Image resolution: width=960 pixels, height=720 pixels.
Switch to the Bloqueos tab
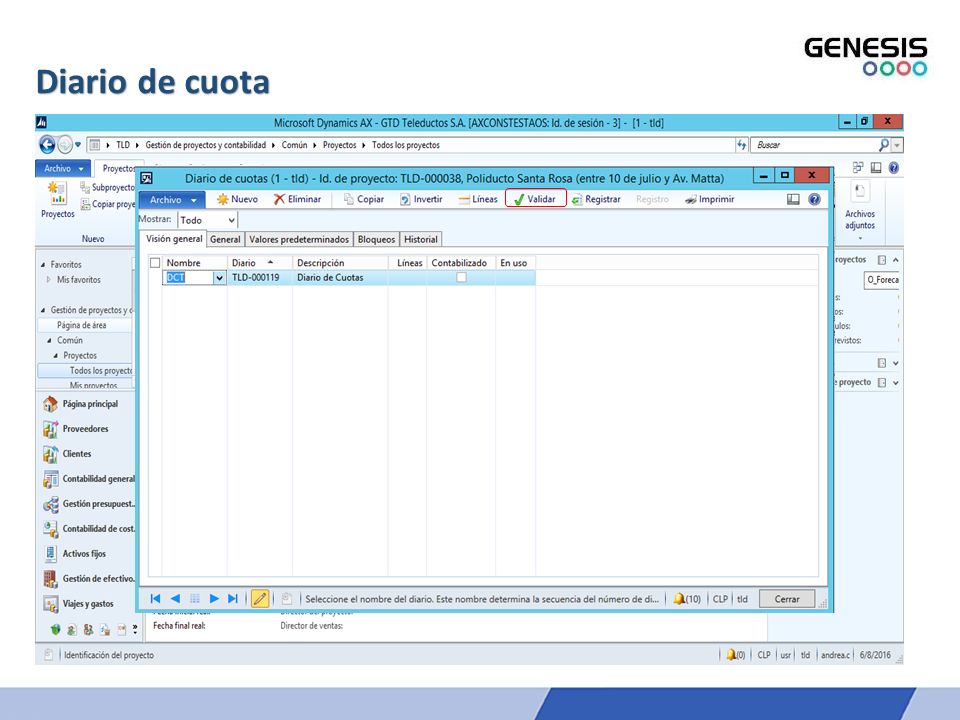[x=377, y=239]
